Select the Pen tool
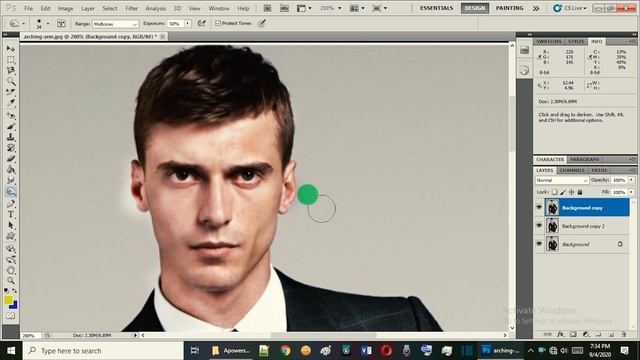Image resolution: width=640 pixels, height=360 pixels. click(x=11, y=204)
